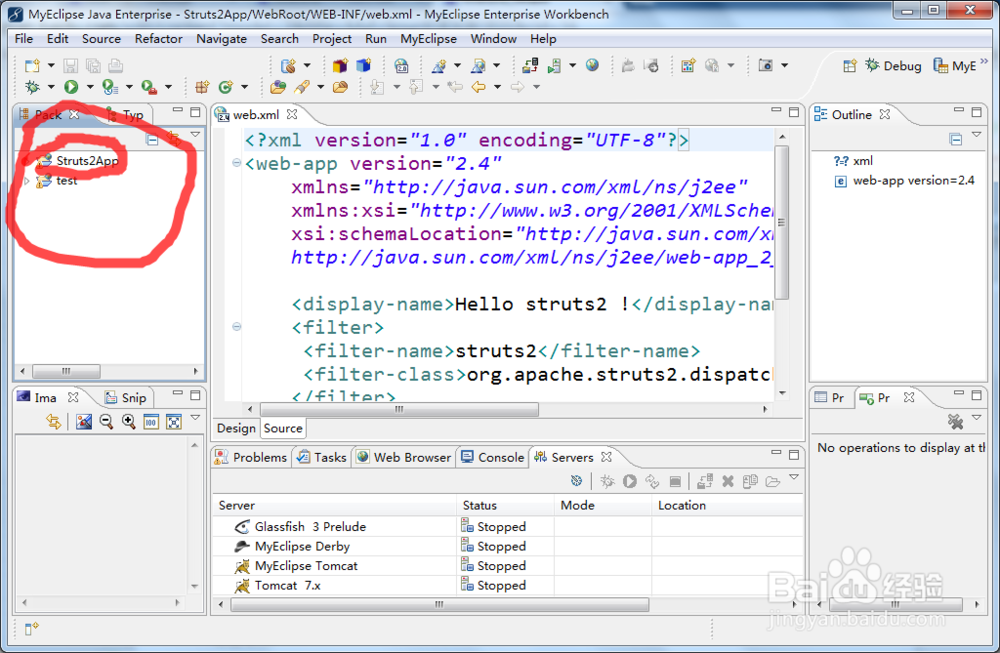Image resolution: width=1000 pixels, height=653 pixels.
Task: Collapse the filter element fold marker
Action: pyautogui.click(x=237, y=327)
